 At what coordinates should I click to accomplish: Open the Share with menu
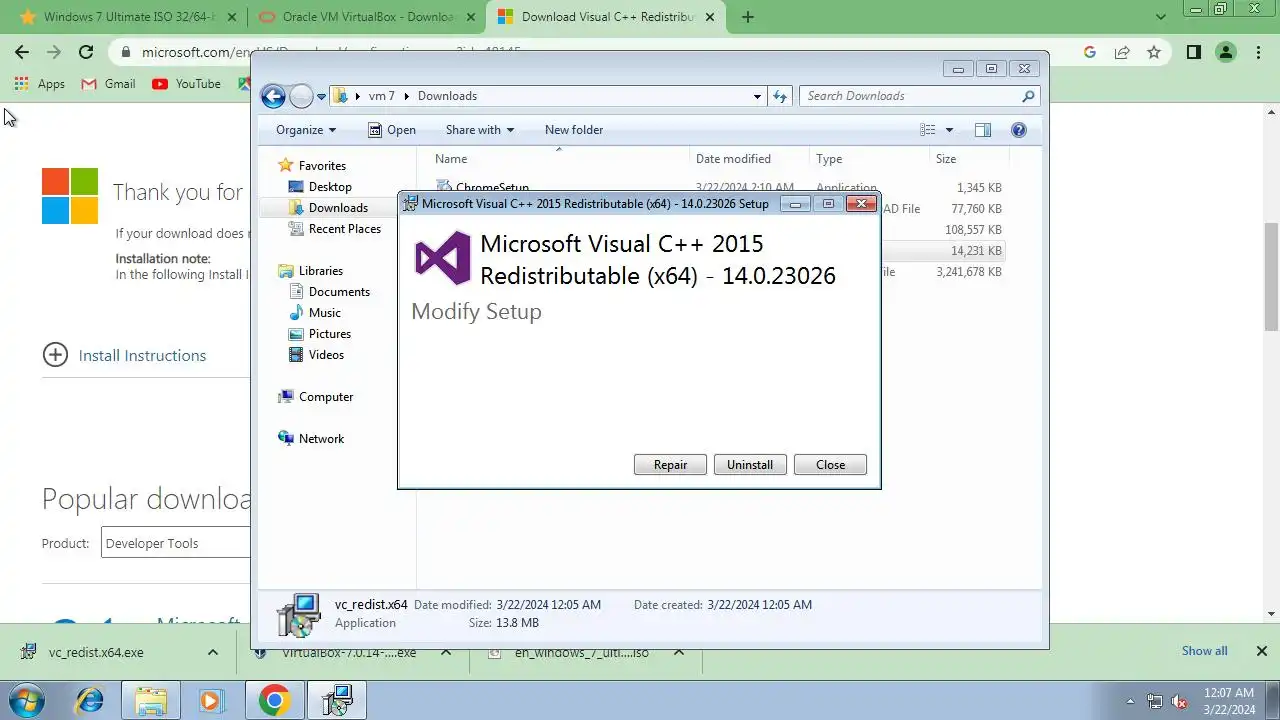point(480,130)
